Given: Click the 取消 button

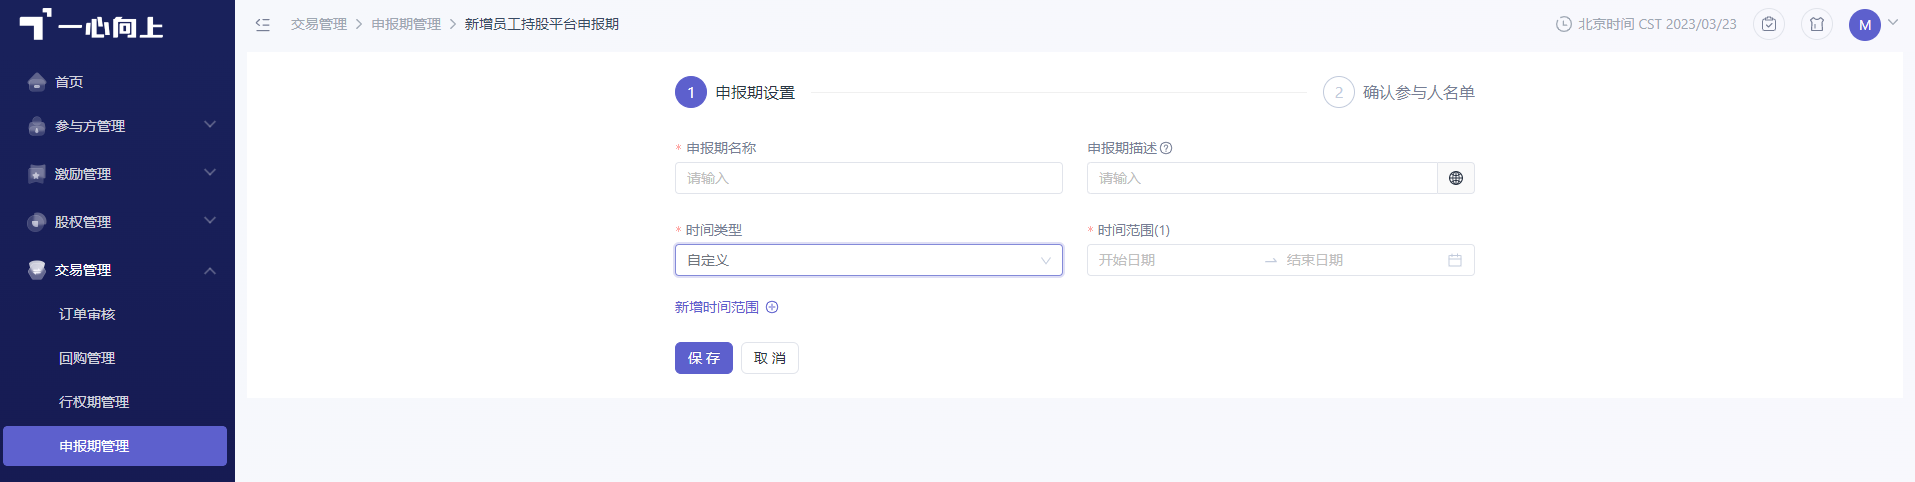Looking at the screenshot, I should tap(770, 358).
